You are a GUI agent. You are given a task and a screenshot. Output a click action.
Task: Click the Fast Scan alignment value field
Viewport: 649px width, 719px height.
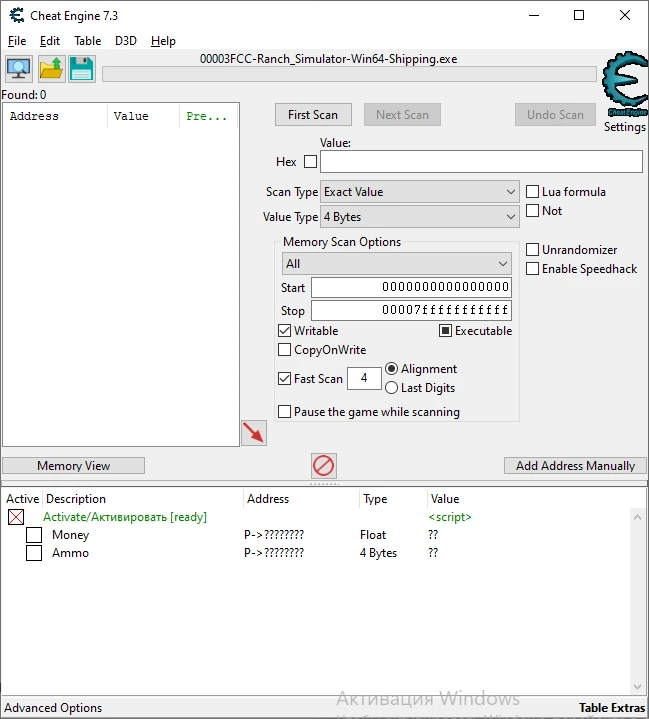click(364, 378)
